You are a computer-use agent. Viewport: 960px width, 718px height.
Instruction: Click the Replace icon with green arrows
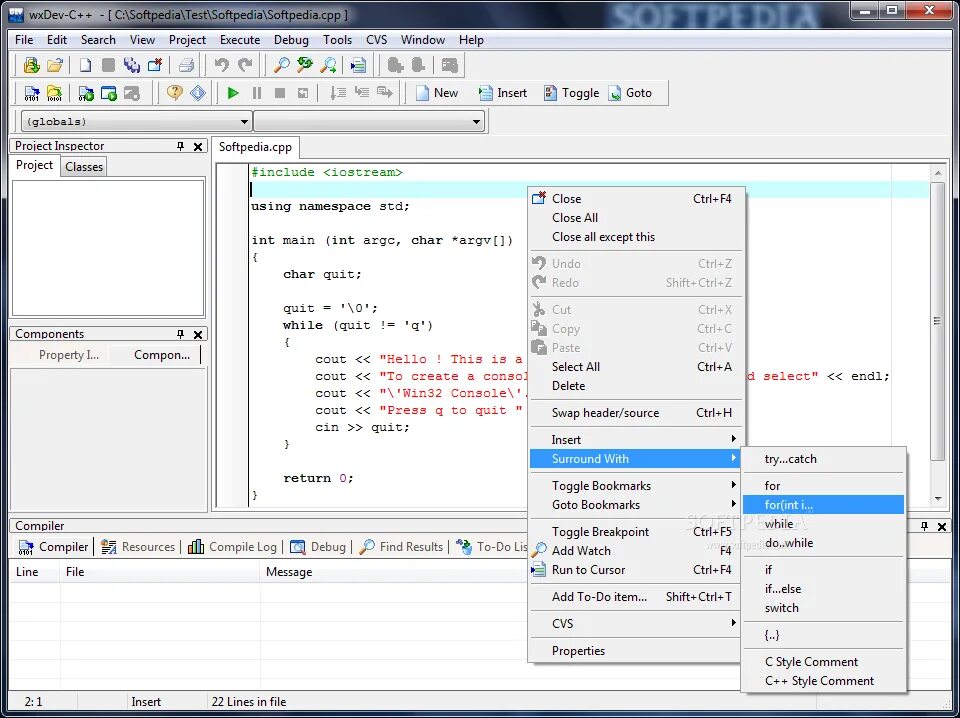coord(304,65)
